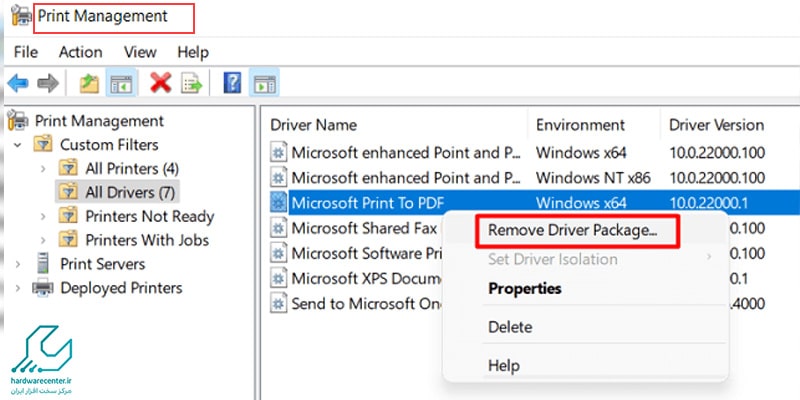Click the Back arrow toolbar icon
Screen dimensions: 800x400
[18, 83]
